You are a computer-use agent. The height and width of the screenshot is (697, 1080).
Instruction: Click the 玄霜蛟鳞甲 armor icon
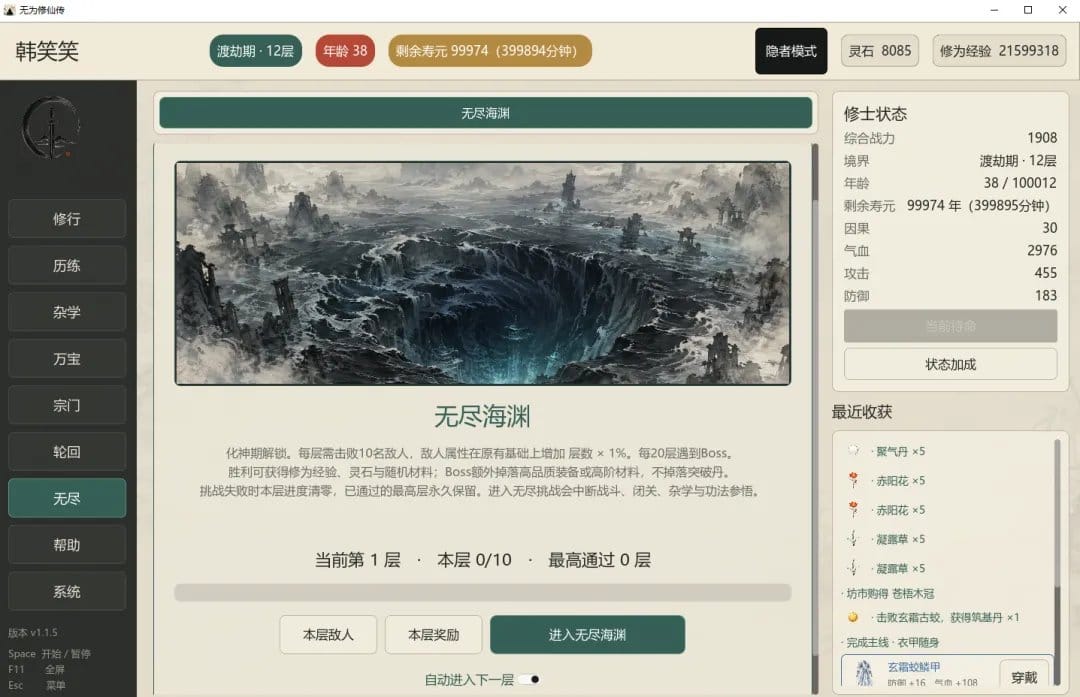point(864,672)
